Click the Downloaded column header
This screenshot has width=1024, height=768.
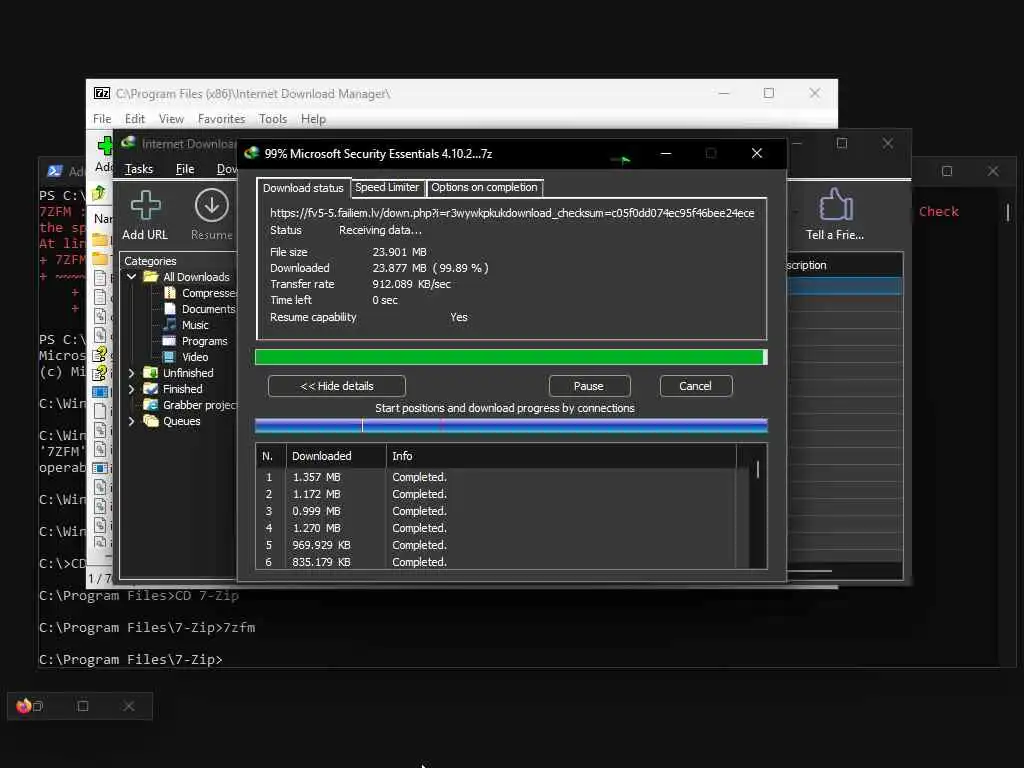pyautogui.click(x=336, y=456)
